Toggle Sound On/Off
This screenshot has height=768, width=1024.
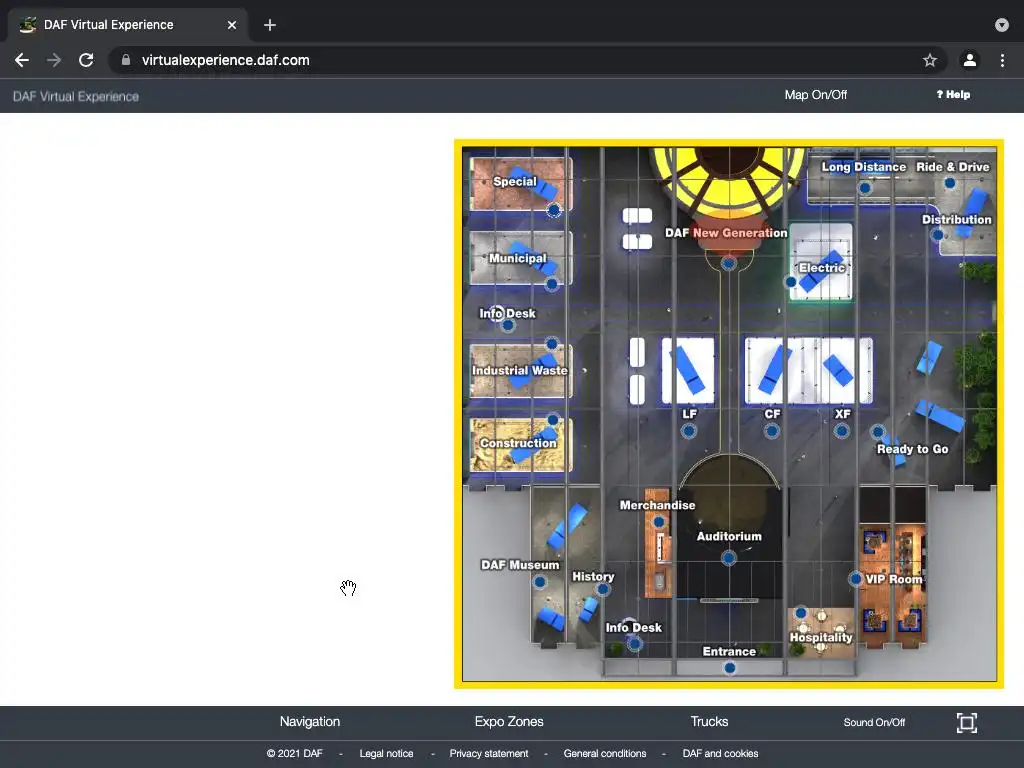(x=874, y=722)
